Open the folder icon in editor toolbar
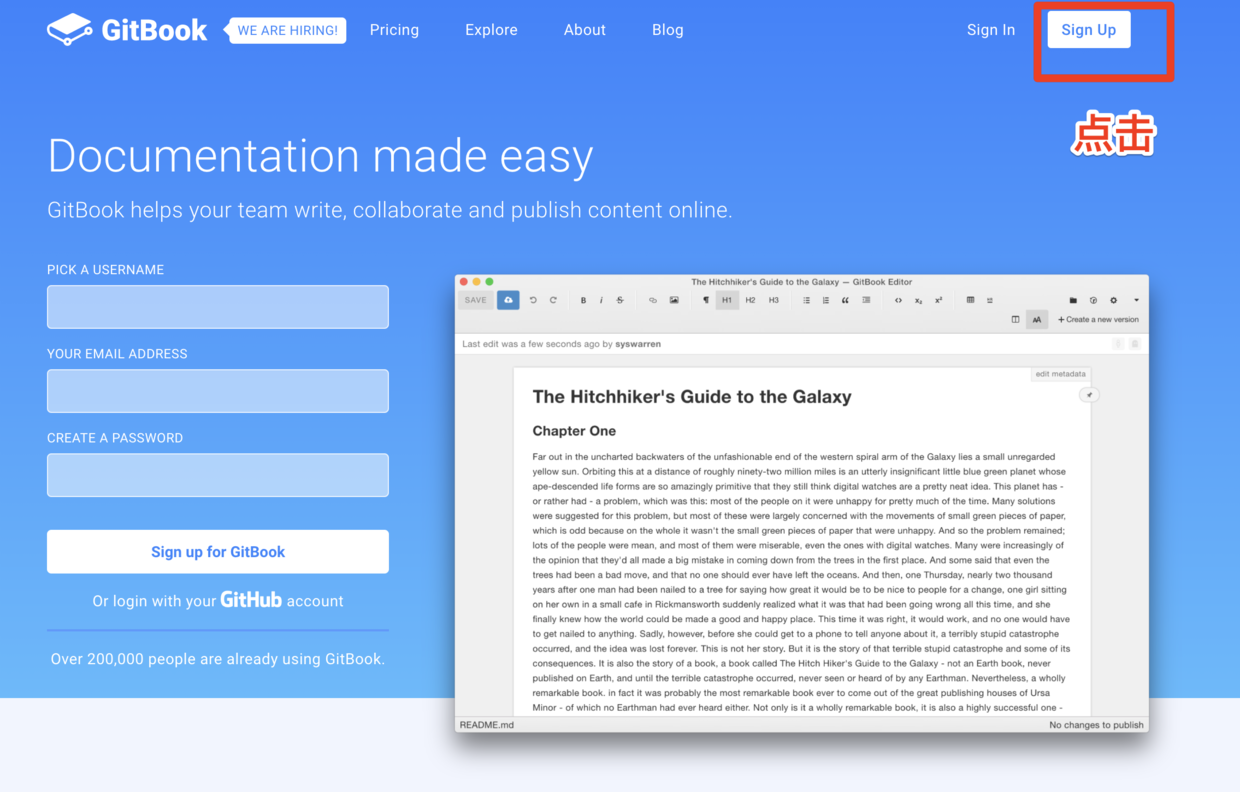Image resolution: width=1240 pixels, height=792 pixels. [x=1073, y=300]
